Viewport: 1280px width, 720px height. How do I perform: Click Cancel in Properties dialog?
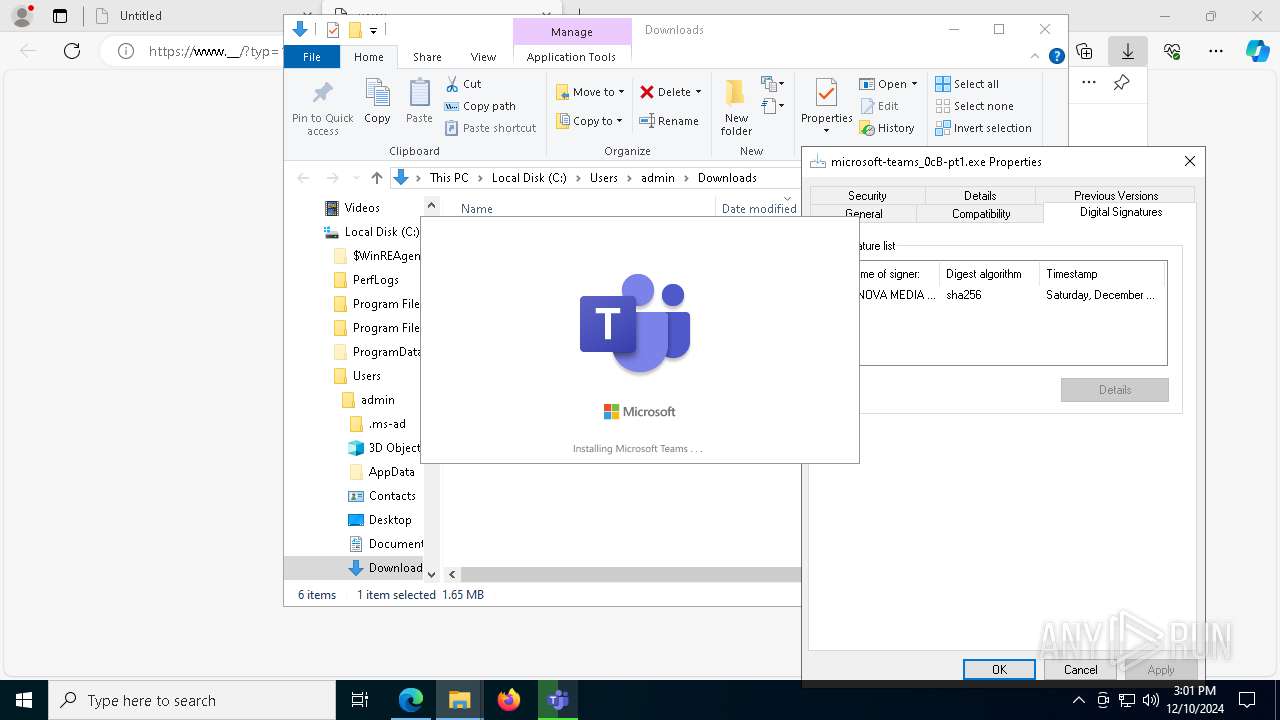[1080, 670]
